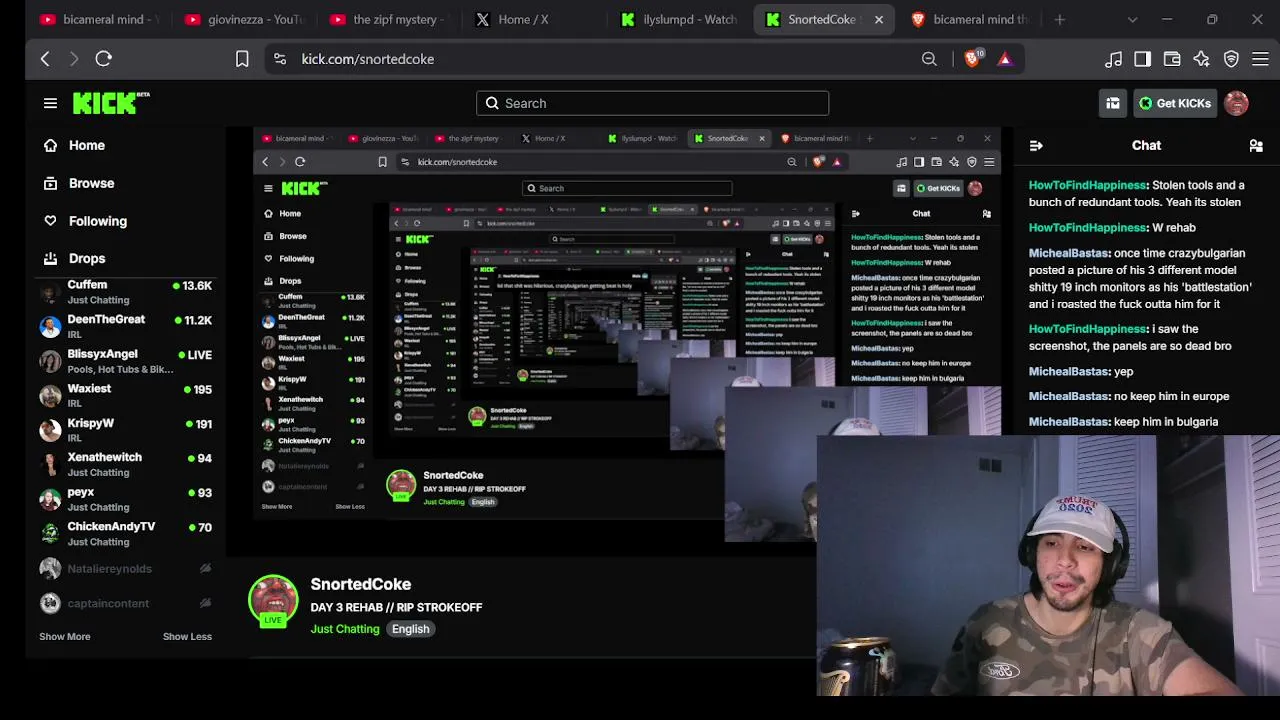
Task: Open site settings icon beside kick.com URL
Action: [x=280, y=59]
